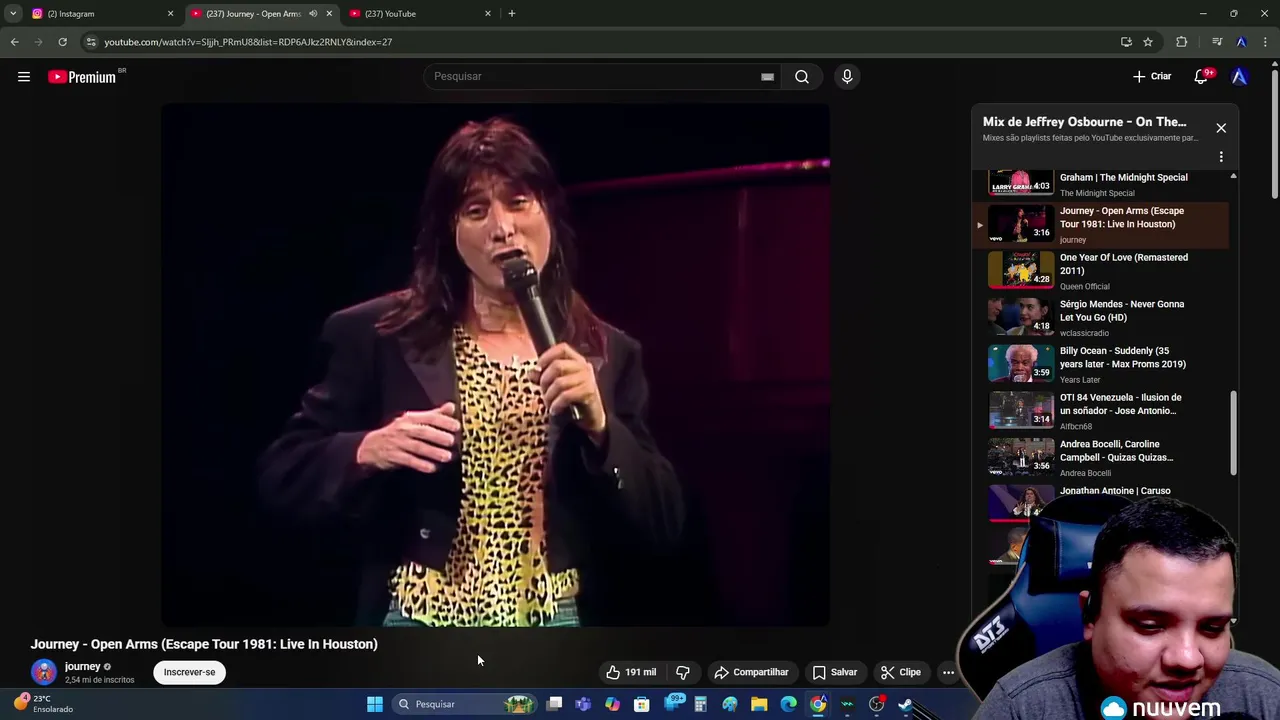The width and height of the screenshot is (1280, 720).
Task: Open the Windows Start menu
Action: coord(375,704)
